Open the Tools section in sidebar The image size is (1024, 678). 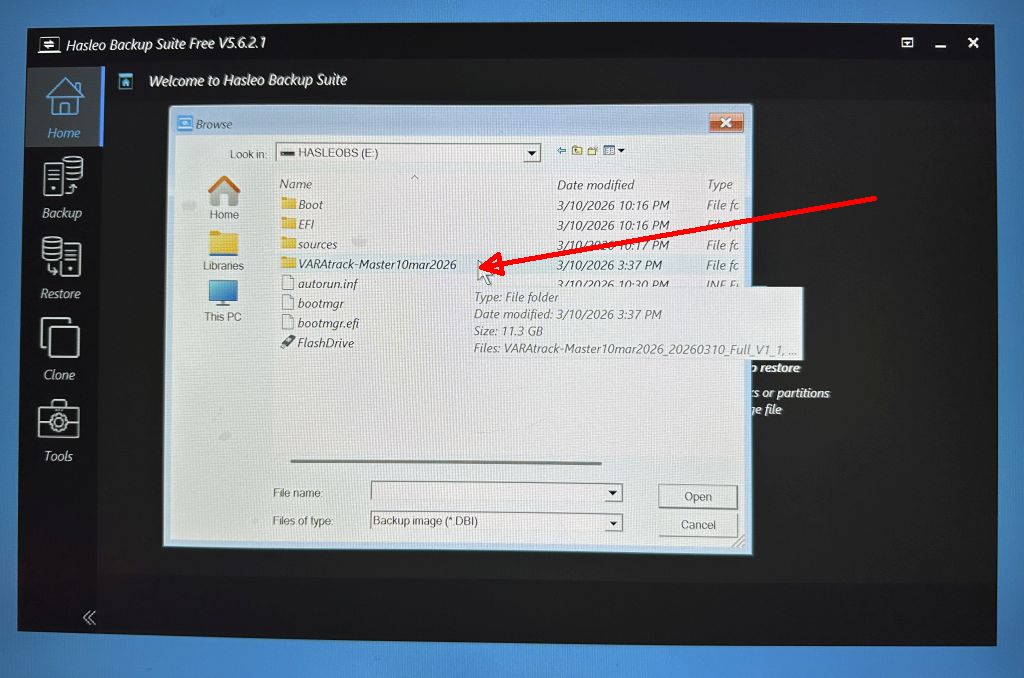coord(59,430)
